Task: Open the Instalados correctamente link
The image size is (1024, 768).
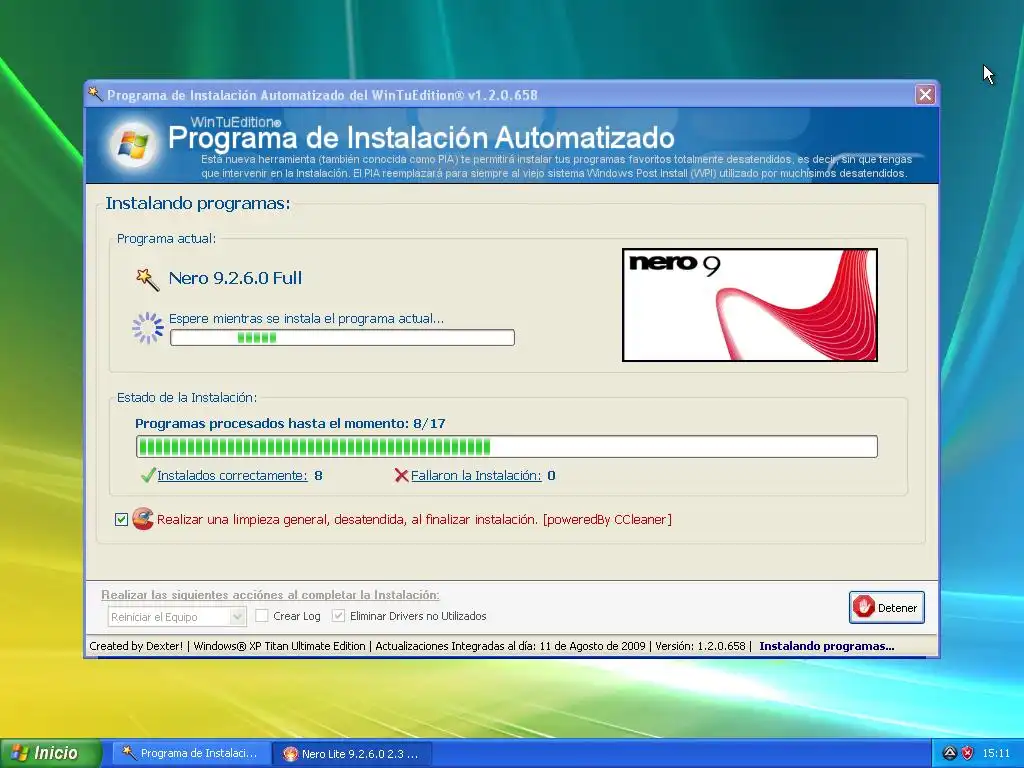Action: pyautogui.click(x=232, y=475)
